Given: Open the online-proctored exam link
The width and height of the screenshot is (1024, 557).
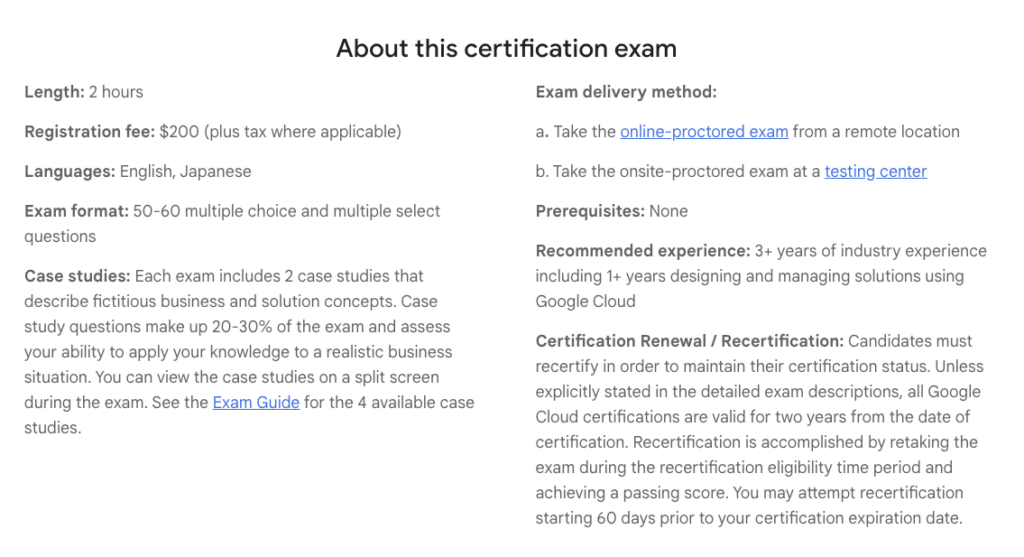Looking at the screenshot, I should click(704, 132).
